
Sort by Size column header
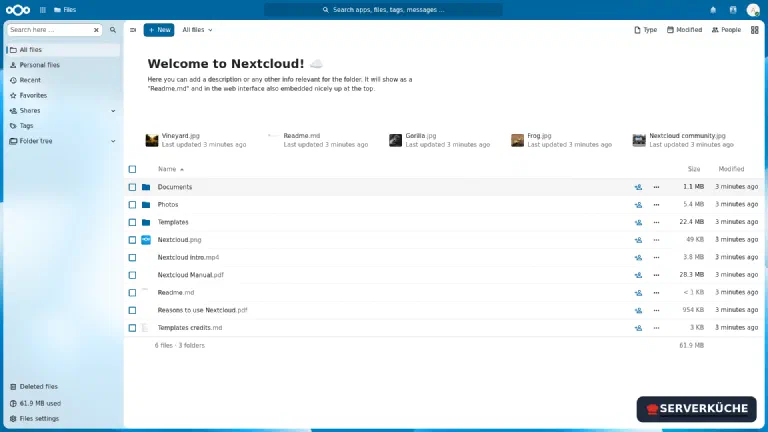coord(694,169)
